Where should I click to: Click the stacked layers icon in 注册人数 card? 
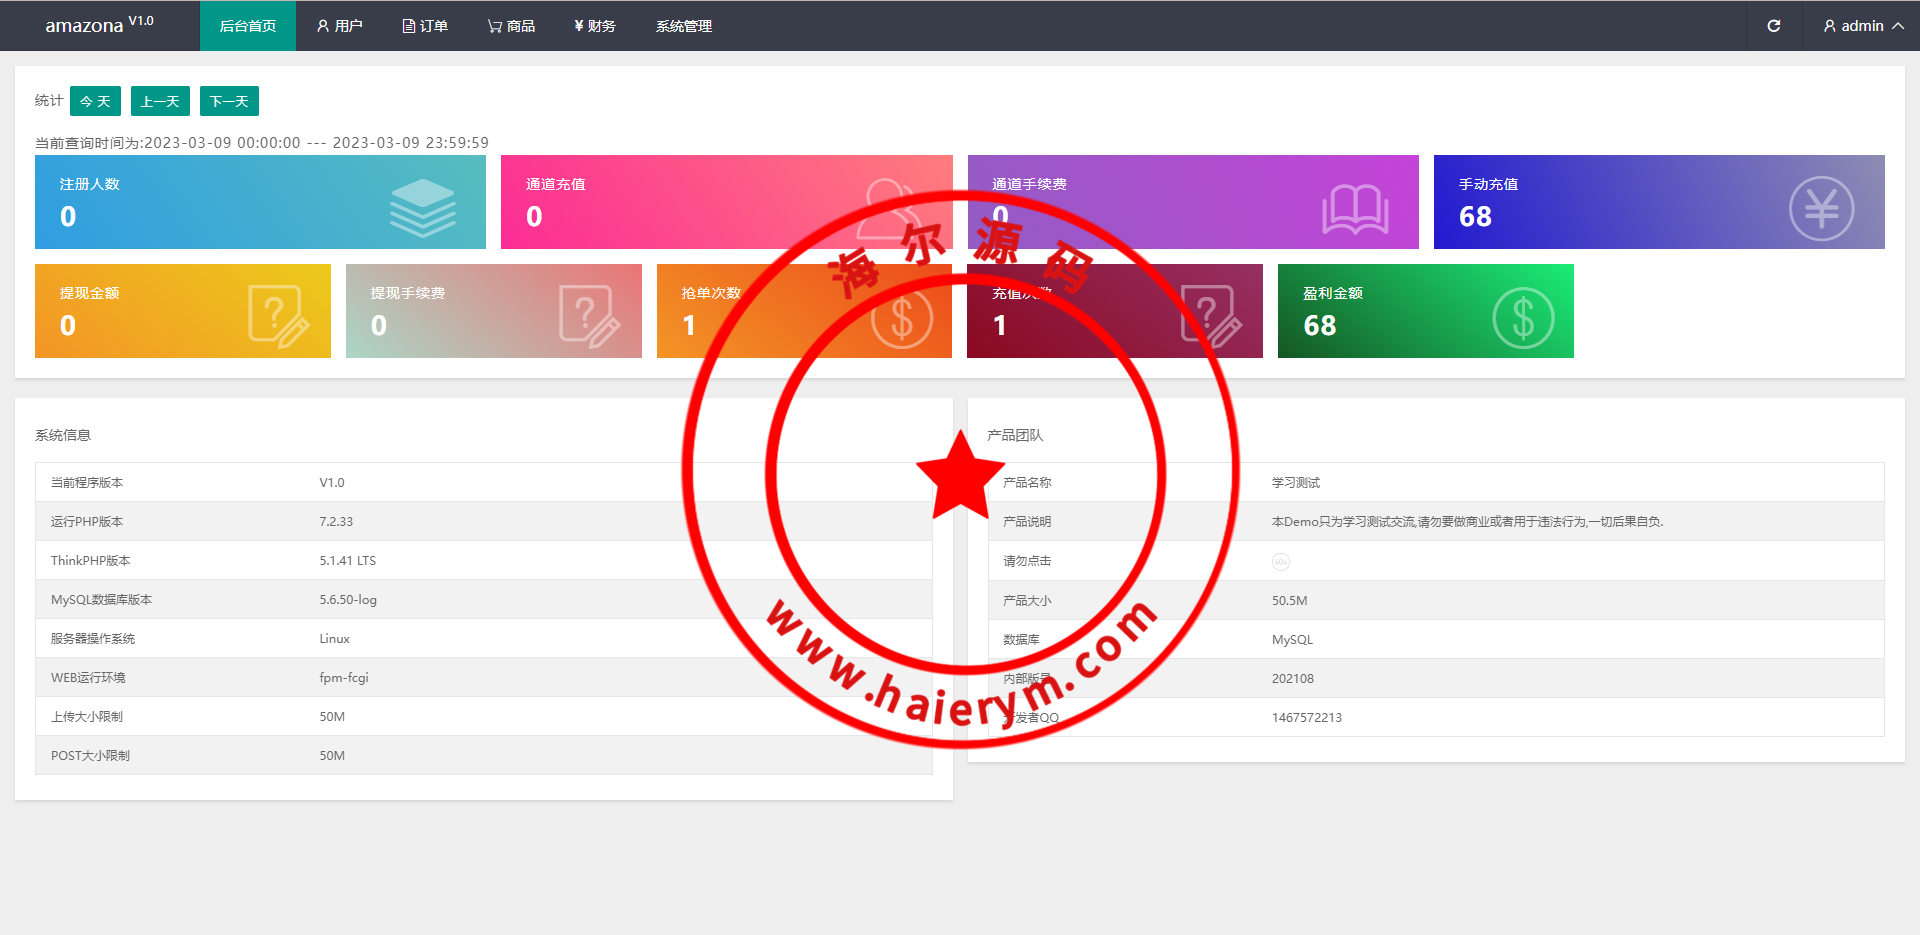click(422, 207)
